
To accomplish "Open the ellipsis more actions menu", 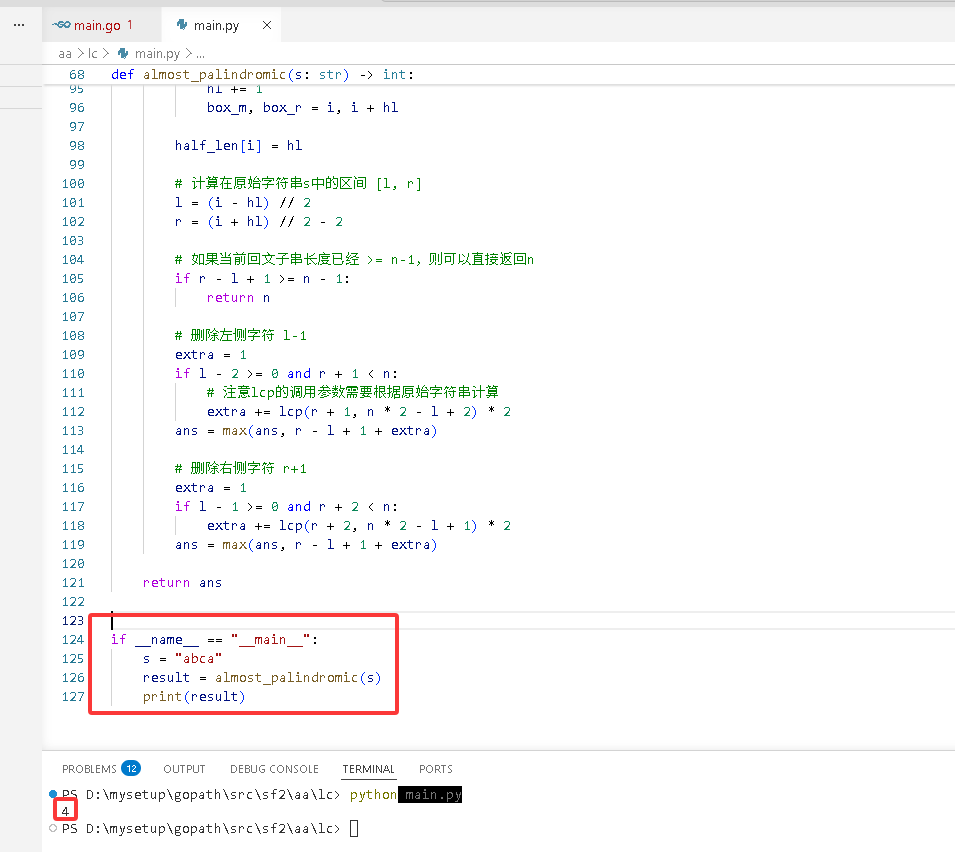I will tap(19, 25).
